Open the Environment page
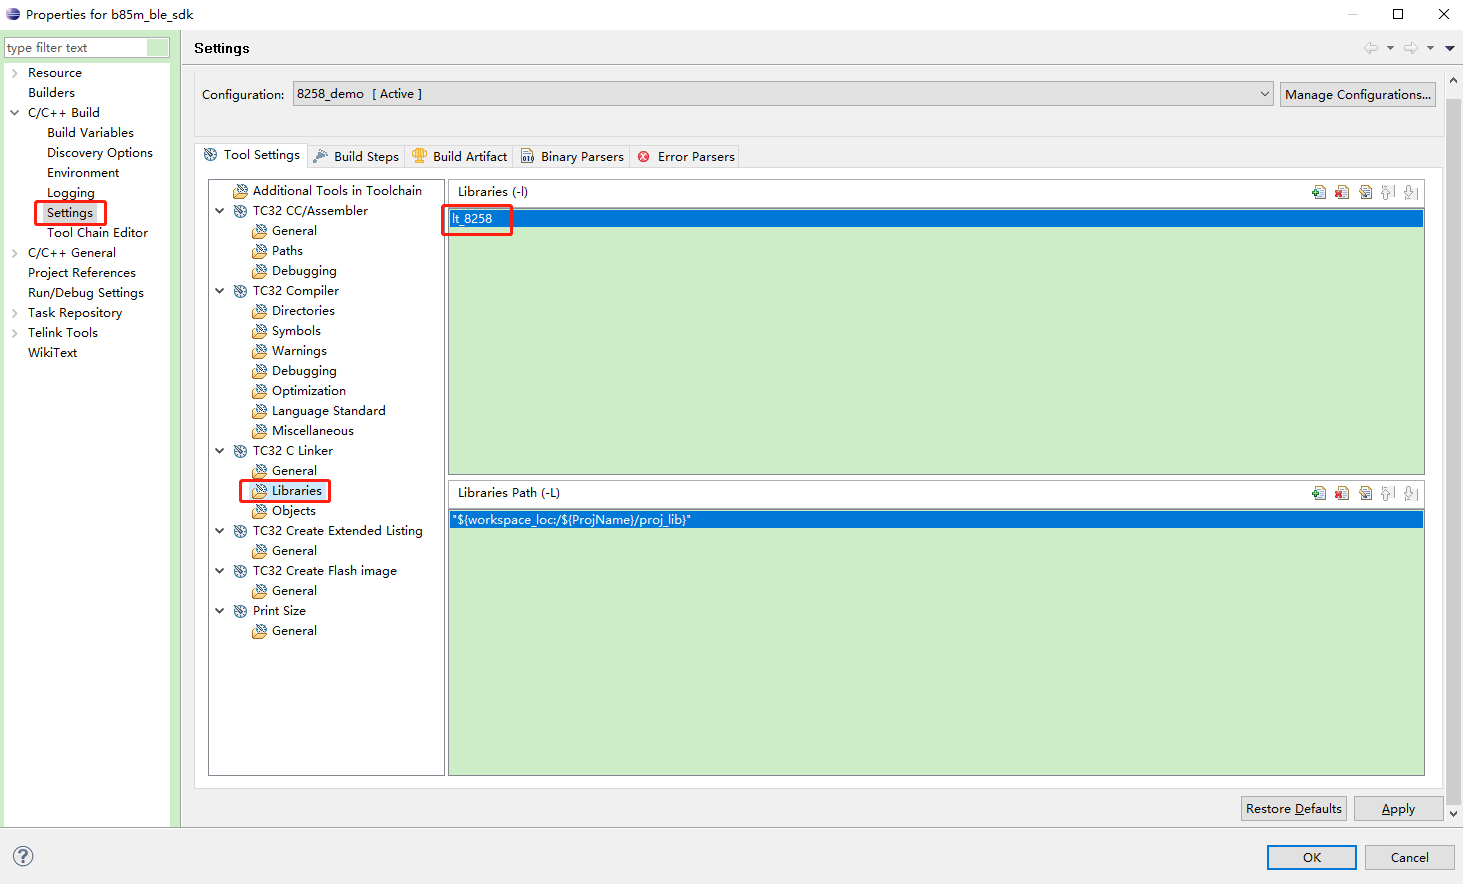This screenshot has width=1463, height=884. click(83, 173)
